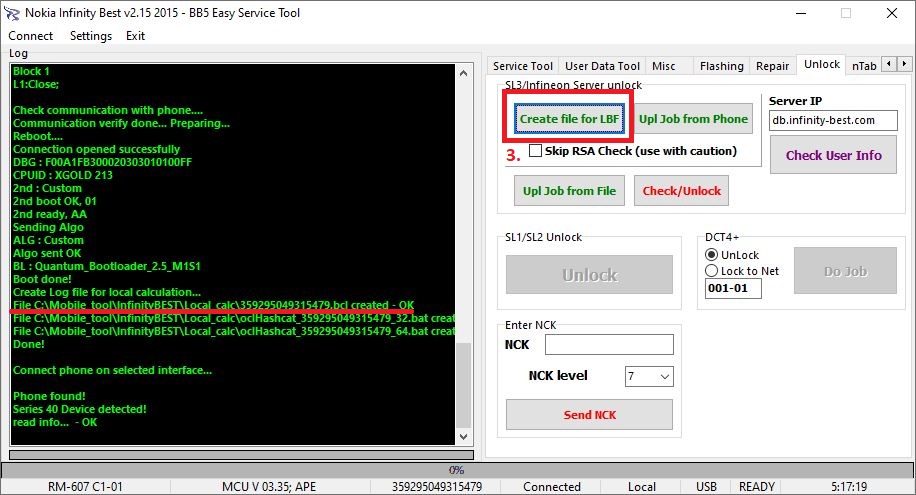Select the Lock to Net option
Screen dimensions: 916x495
click(x=711, y=271)
